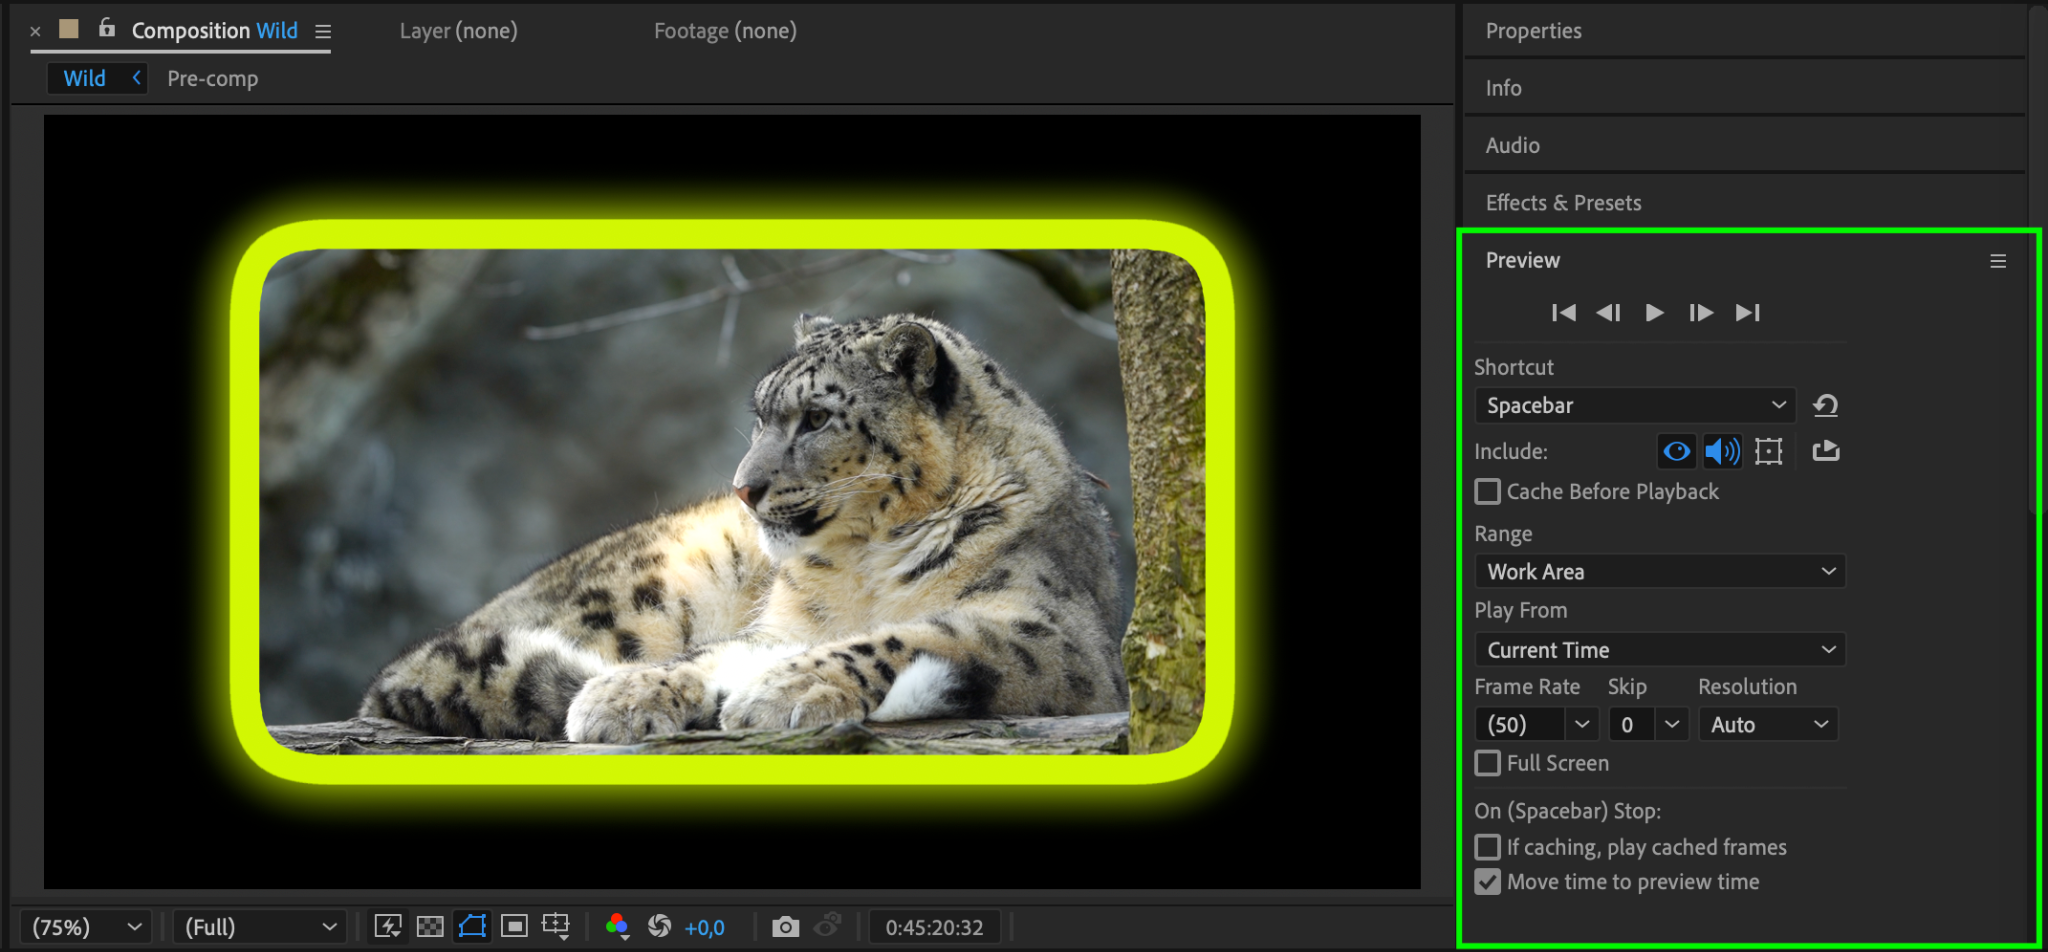
Task: Click the Play button in Preview panel
Action: coord(1654,313)
